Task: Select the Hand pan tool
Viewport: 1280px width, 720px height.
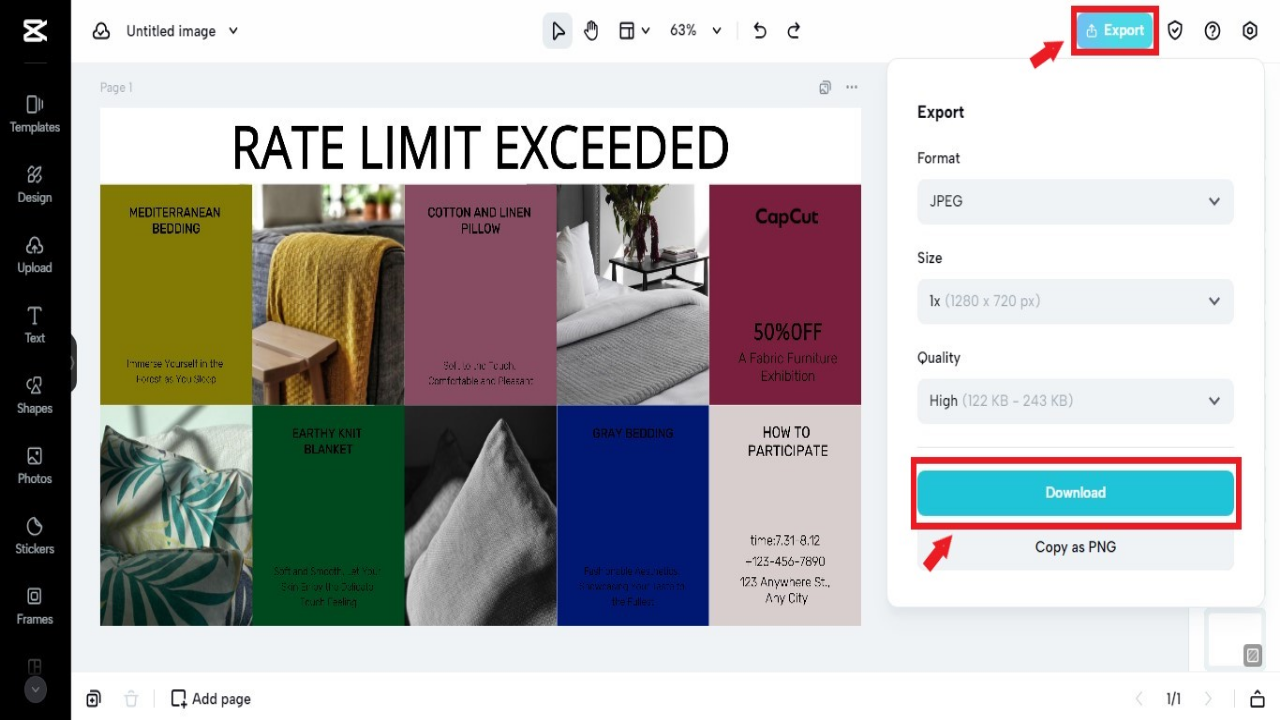Action: (x=591, y=30)
